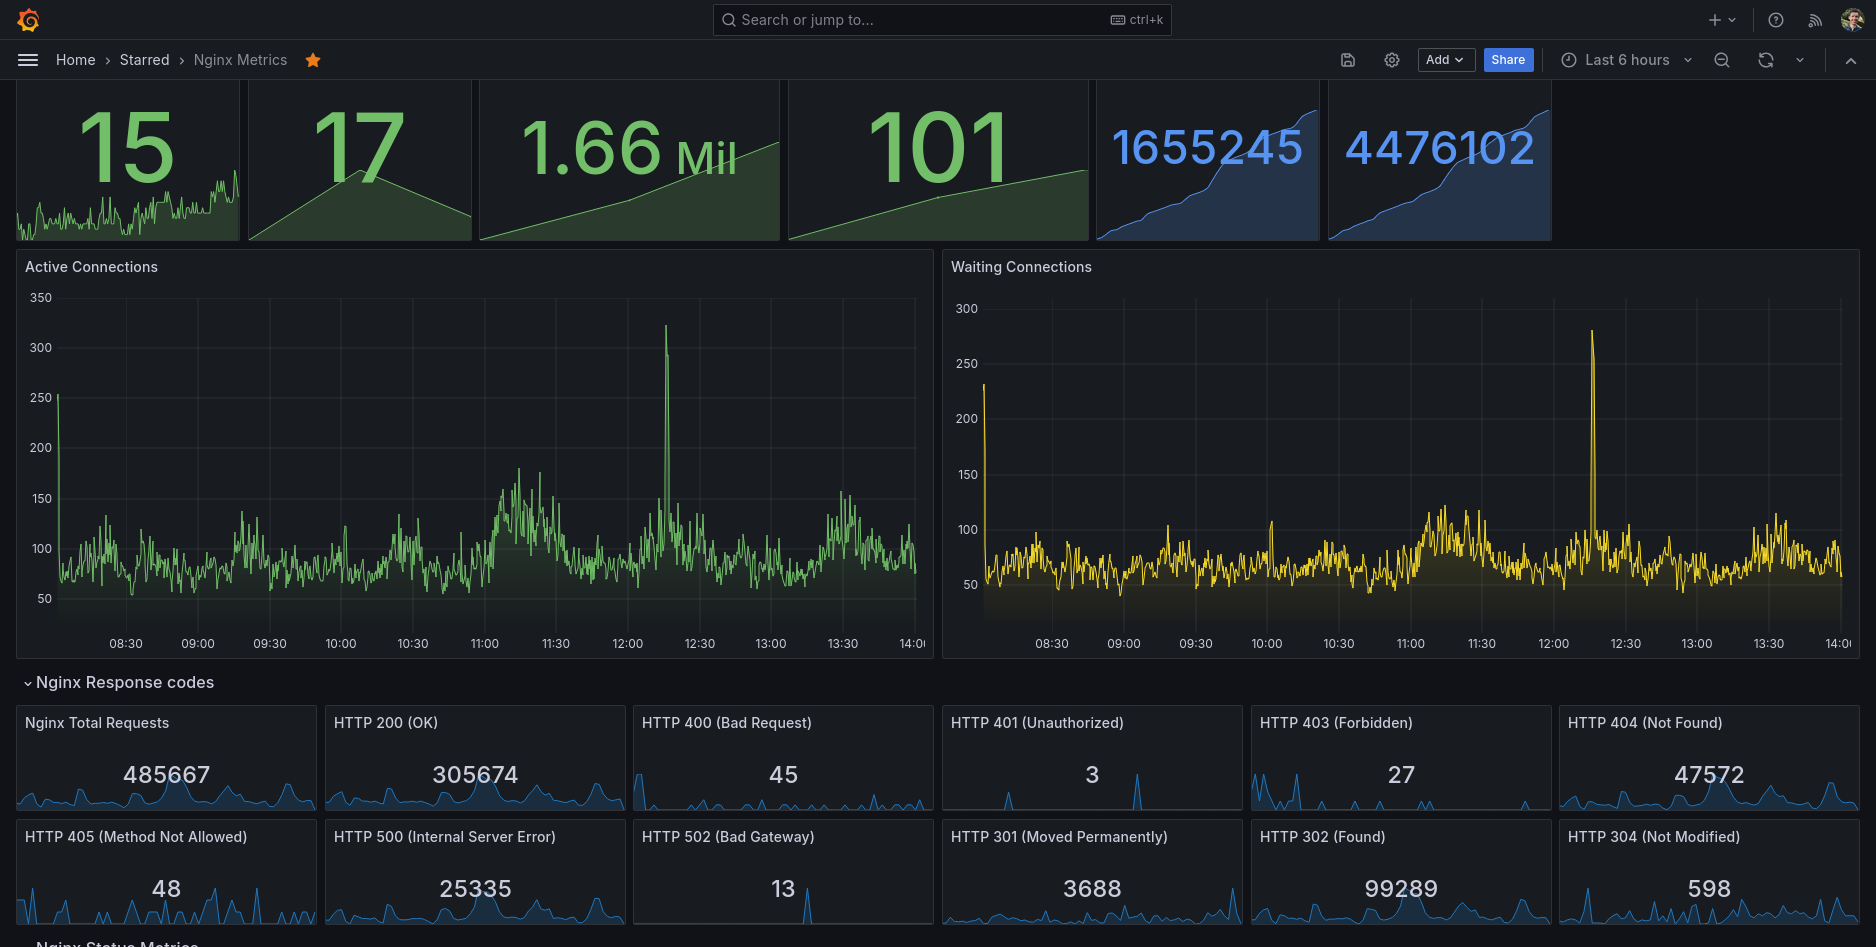This screenshot has width=1876, height=947.
Task: Open the plus new-item menu
Action: [x=1721, y=20]
